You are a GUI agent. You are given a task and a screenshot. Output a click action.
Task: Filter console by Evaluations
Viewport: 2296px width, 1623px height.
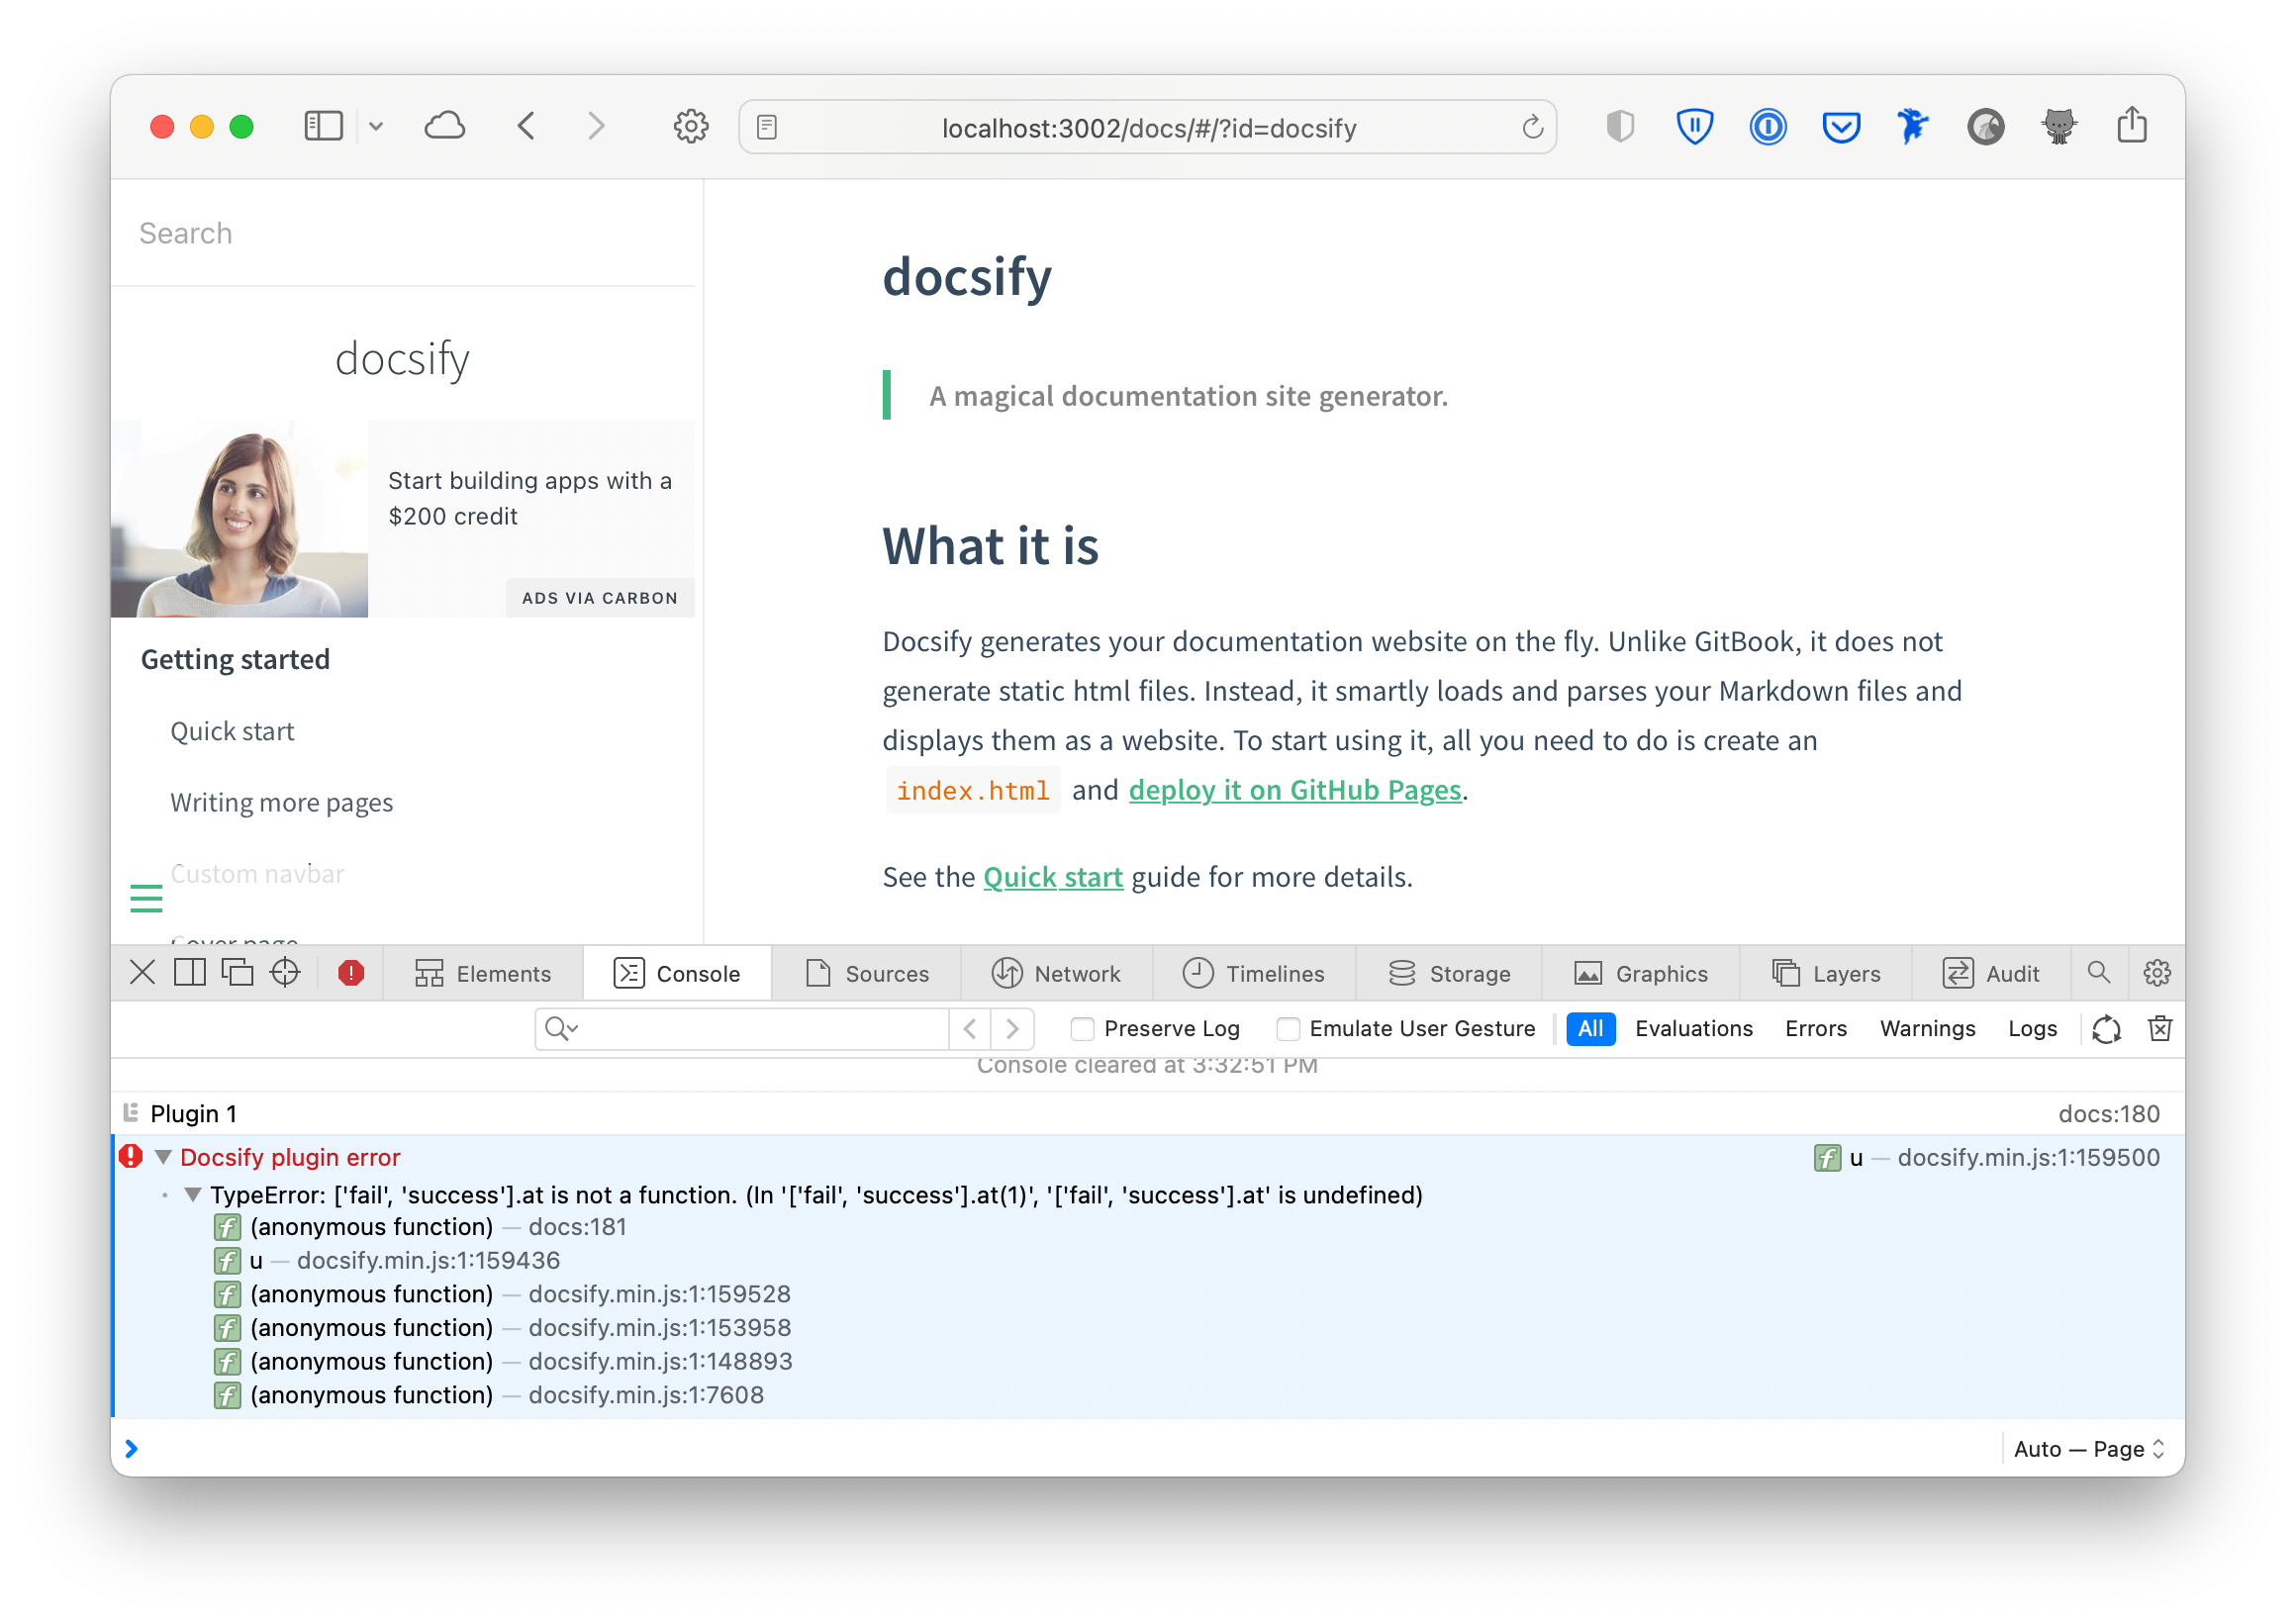(x=1693, y=1029)
